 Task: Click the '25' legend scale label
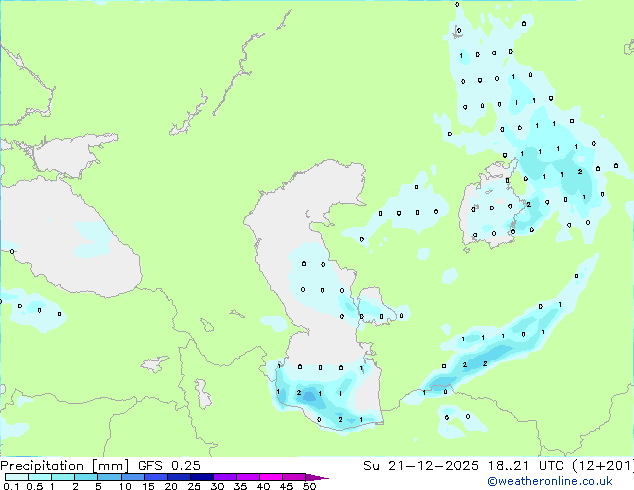coord(194,486)
